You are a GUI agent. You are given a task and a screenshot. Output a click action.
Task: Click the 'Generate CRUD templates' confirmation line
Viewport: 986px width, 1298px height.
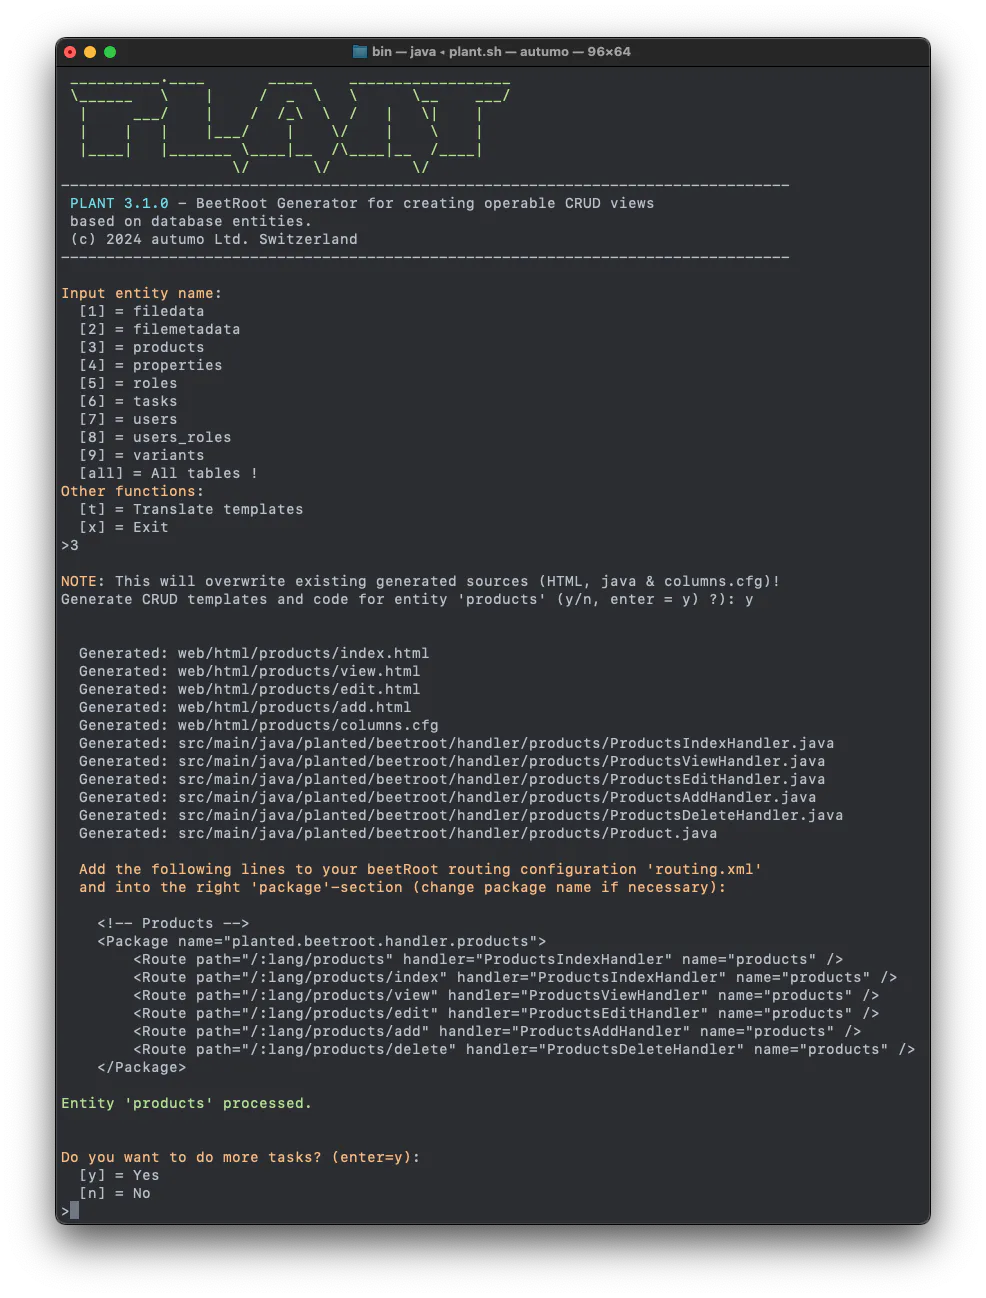[407, 599]
